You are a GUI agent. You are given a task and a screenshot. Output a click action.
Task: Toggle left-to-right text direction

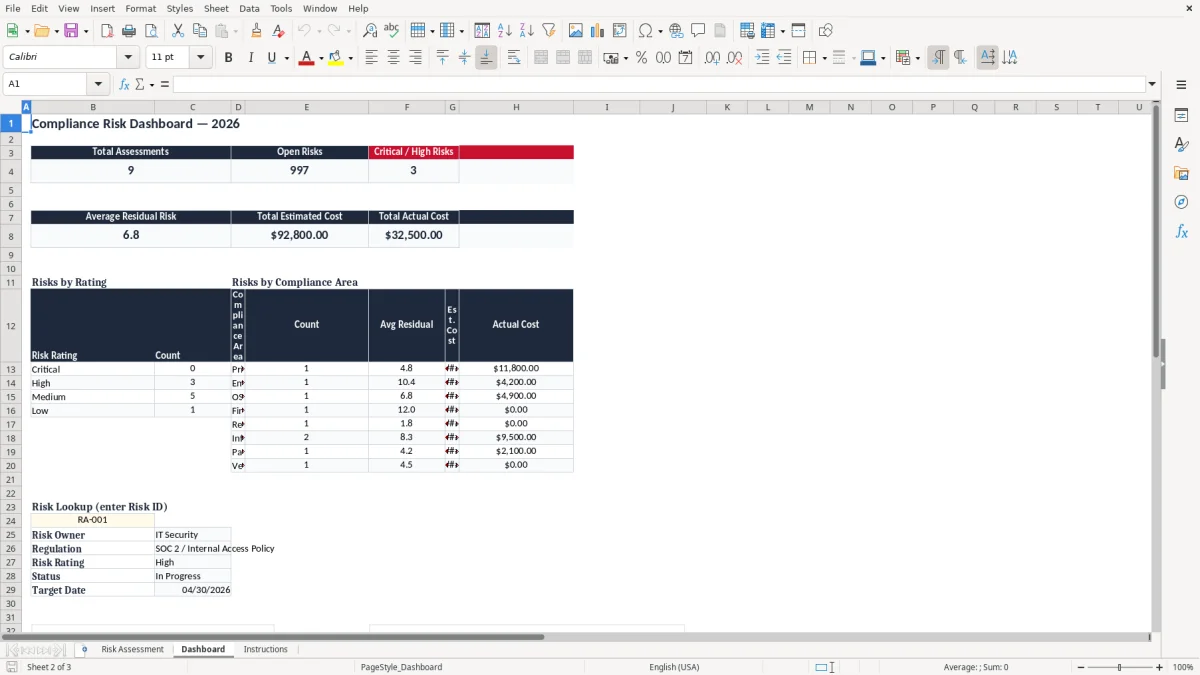point(938,58)
